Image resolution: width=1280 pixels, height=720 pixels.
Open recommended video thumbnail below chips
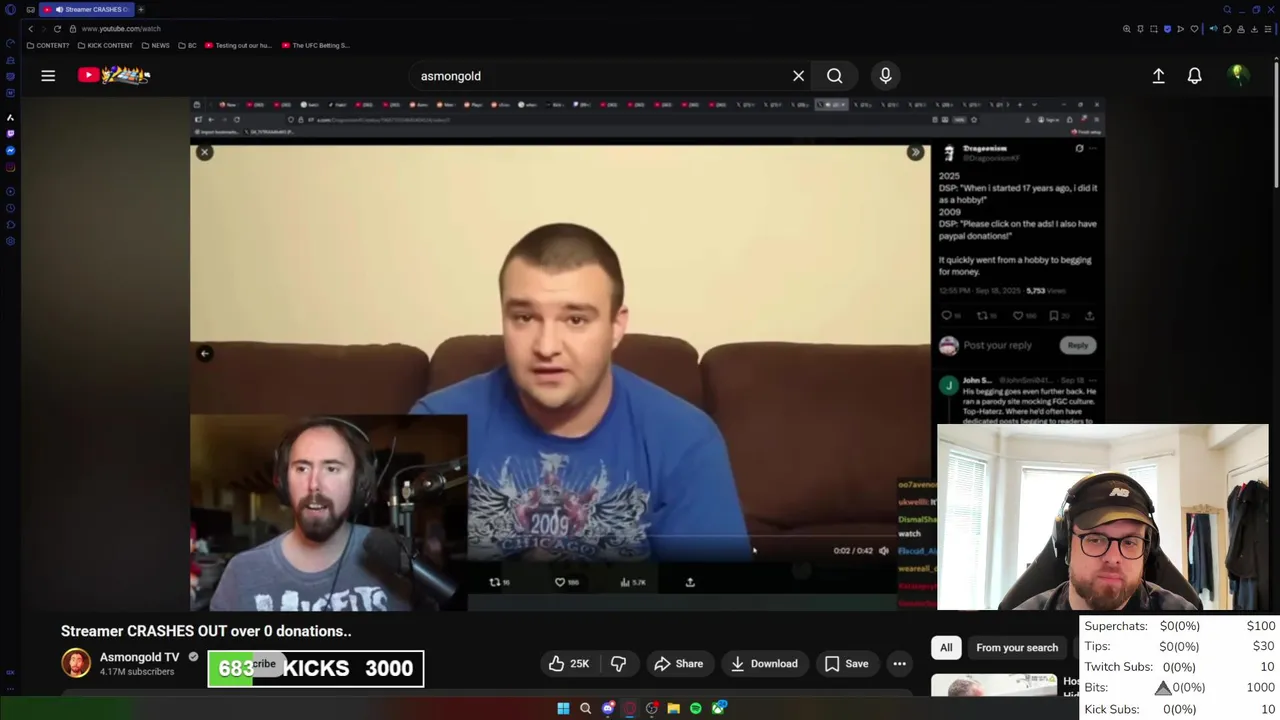pos(994,686)
